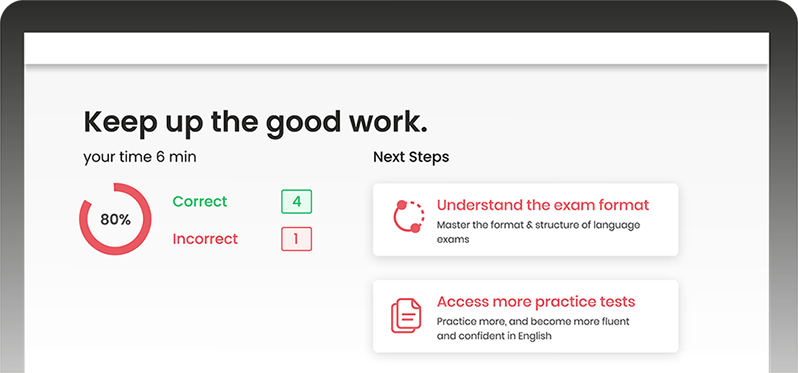Click the number 1 in red box

tap(296, 239)
